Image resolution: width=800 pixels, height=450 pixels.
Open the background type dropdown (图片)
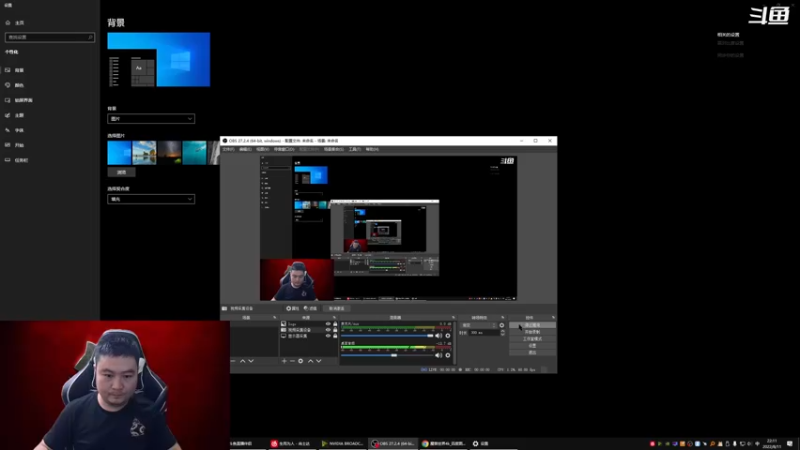(151, 119)
